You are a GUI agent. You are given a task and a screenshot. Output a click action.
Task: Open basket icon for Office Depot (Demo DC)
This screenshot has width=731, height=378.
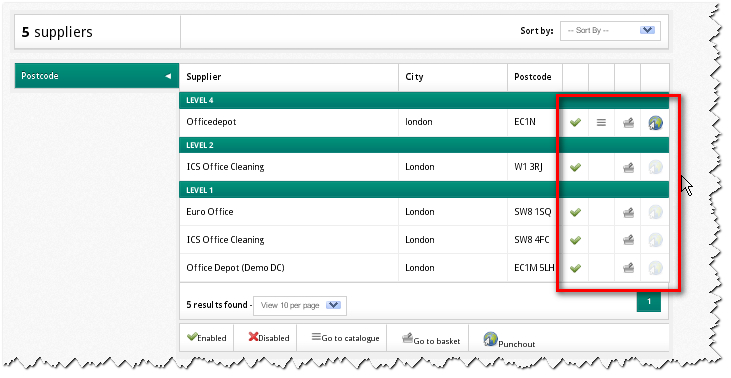point(628,268)
